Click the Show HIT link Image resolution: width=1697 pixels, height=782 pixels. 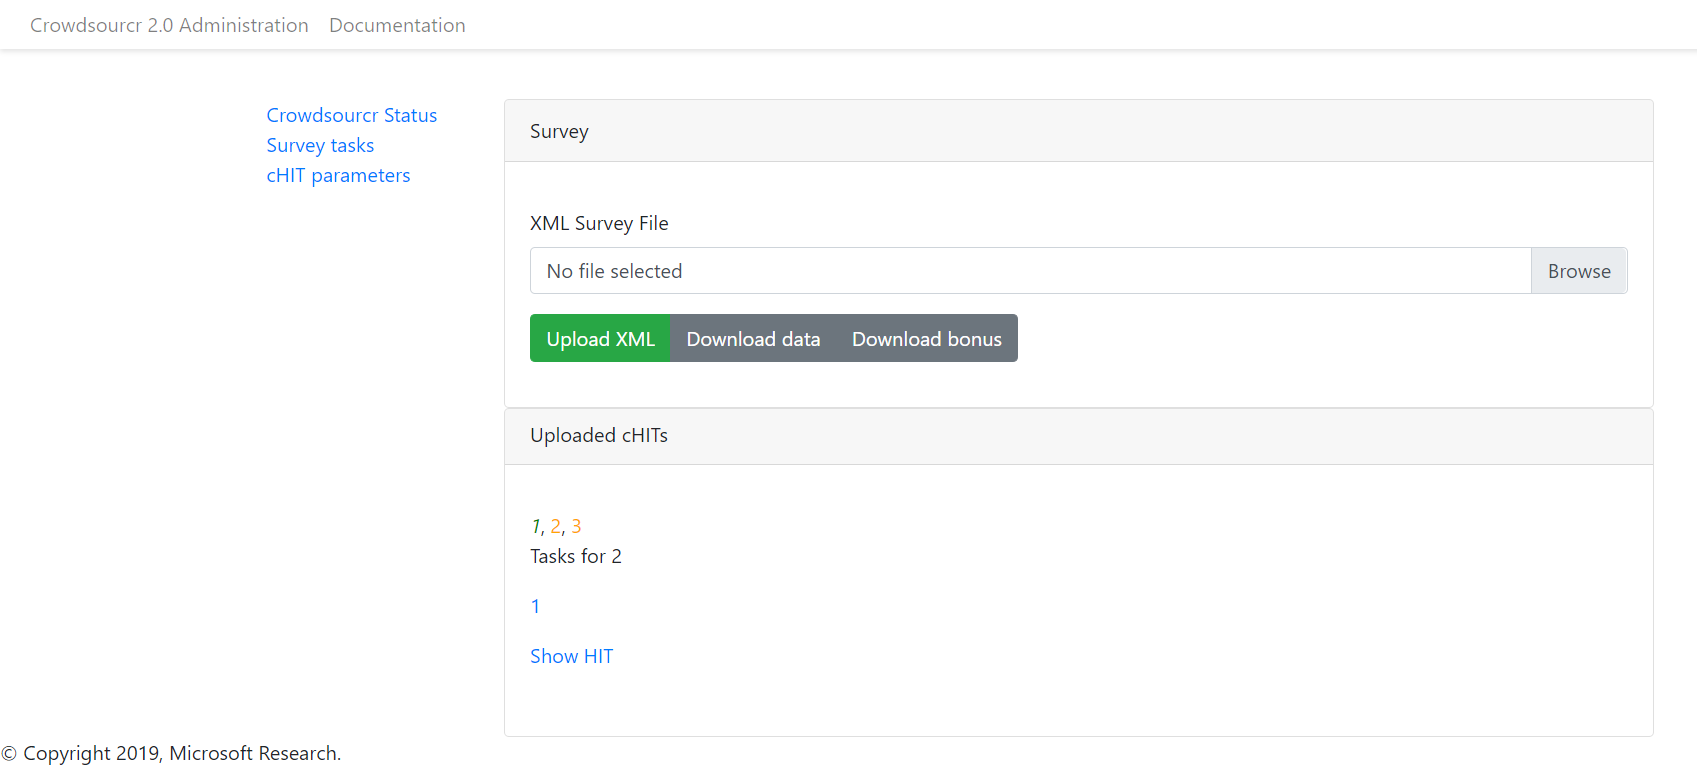pos(571,656)
